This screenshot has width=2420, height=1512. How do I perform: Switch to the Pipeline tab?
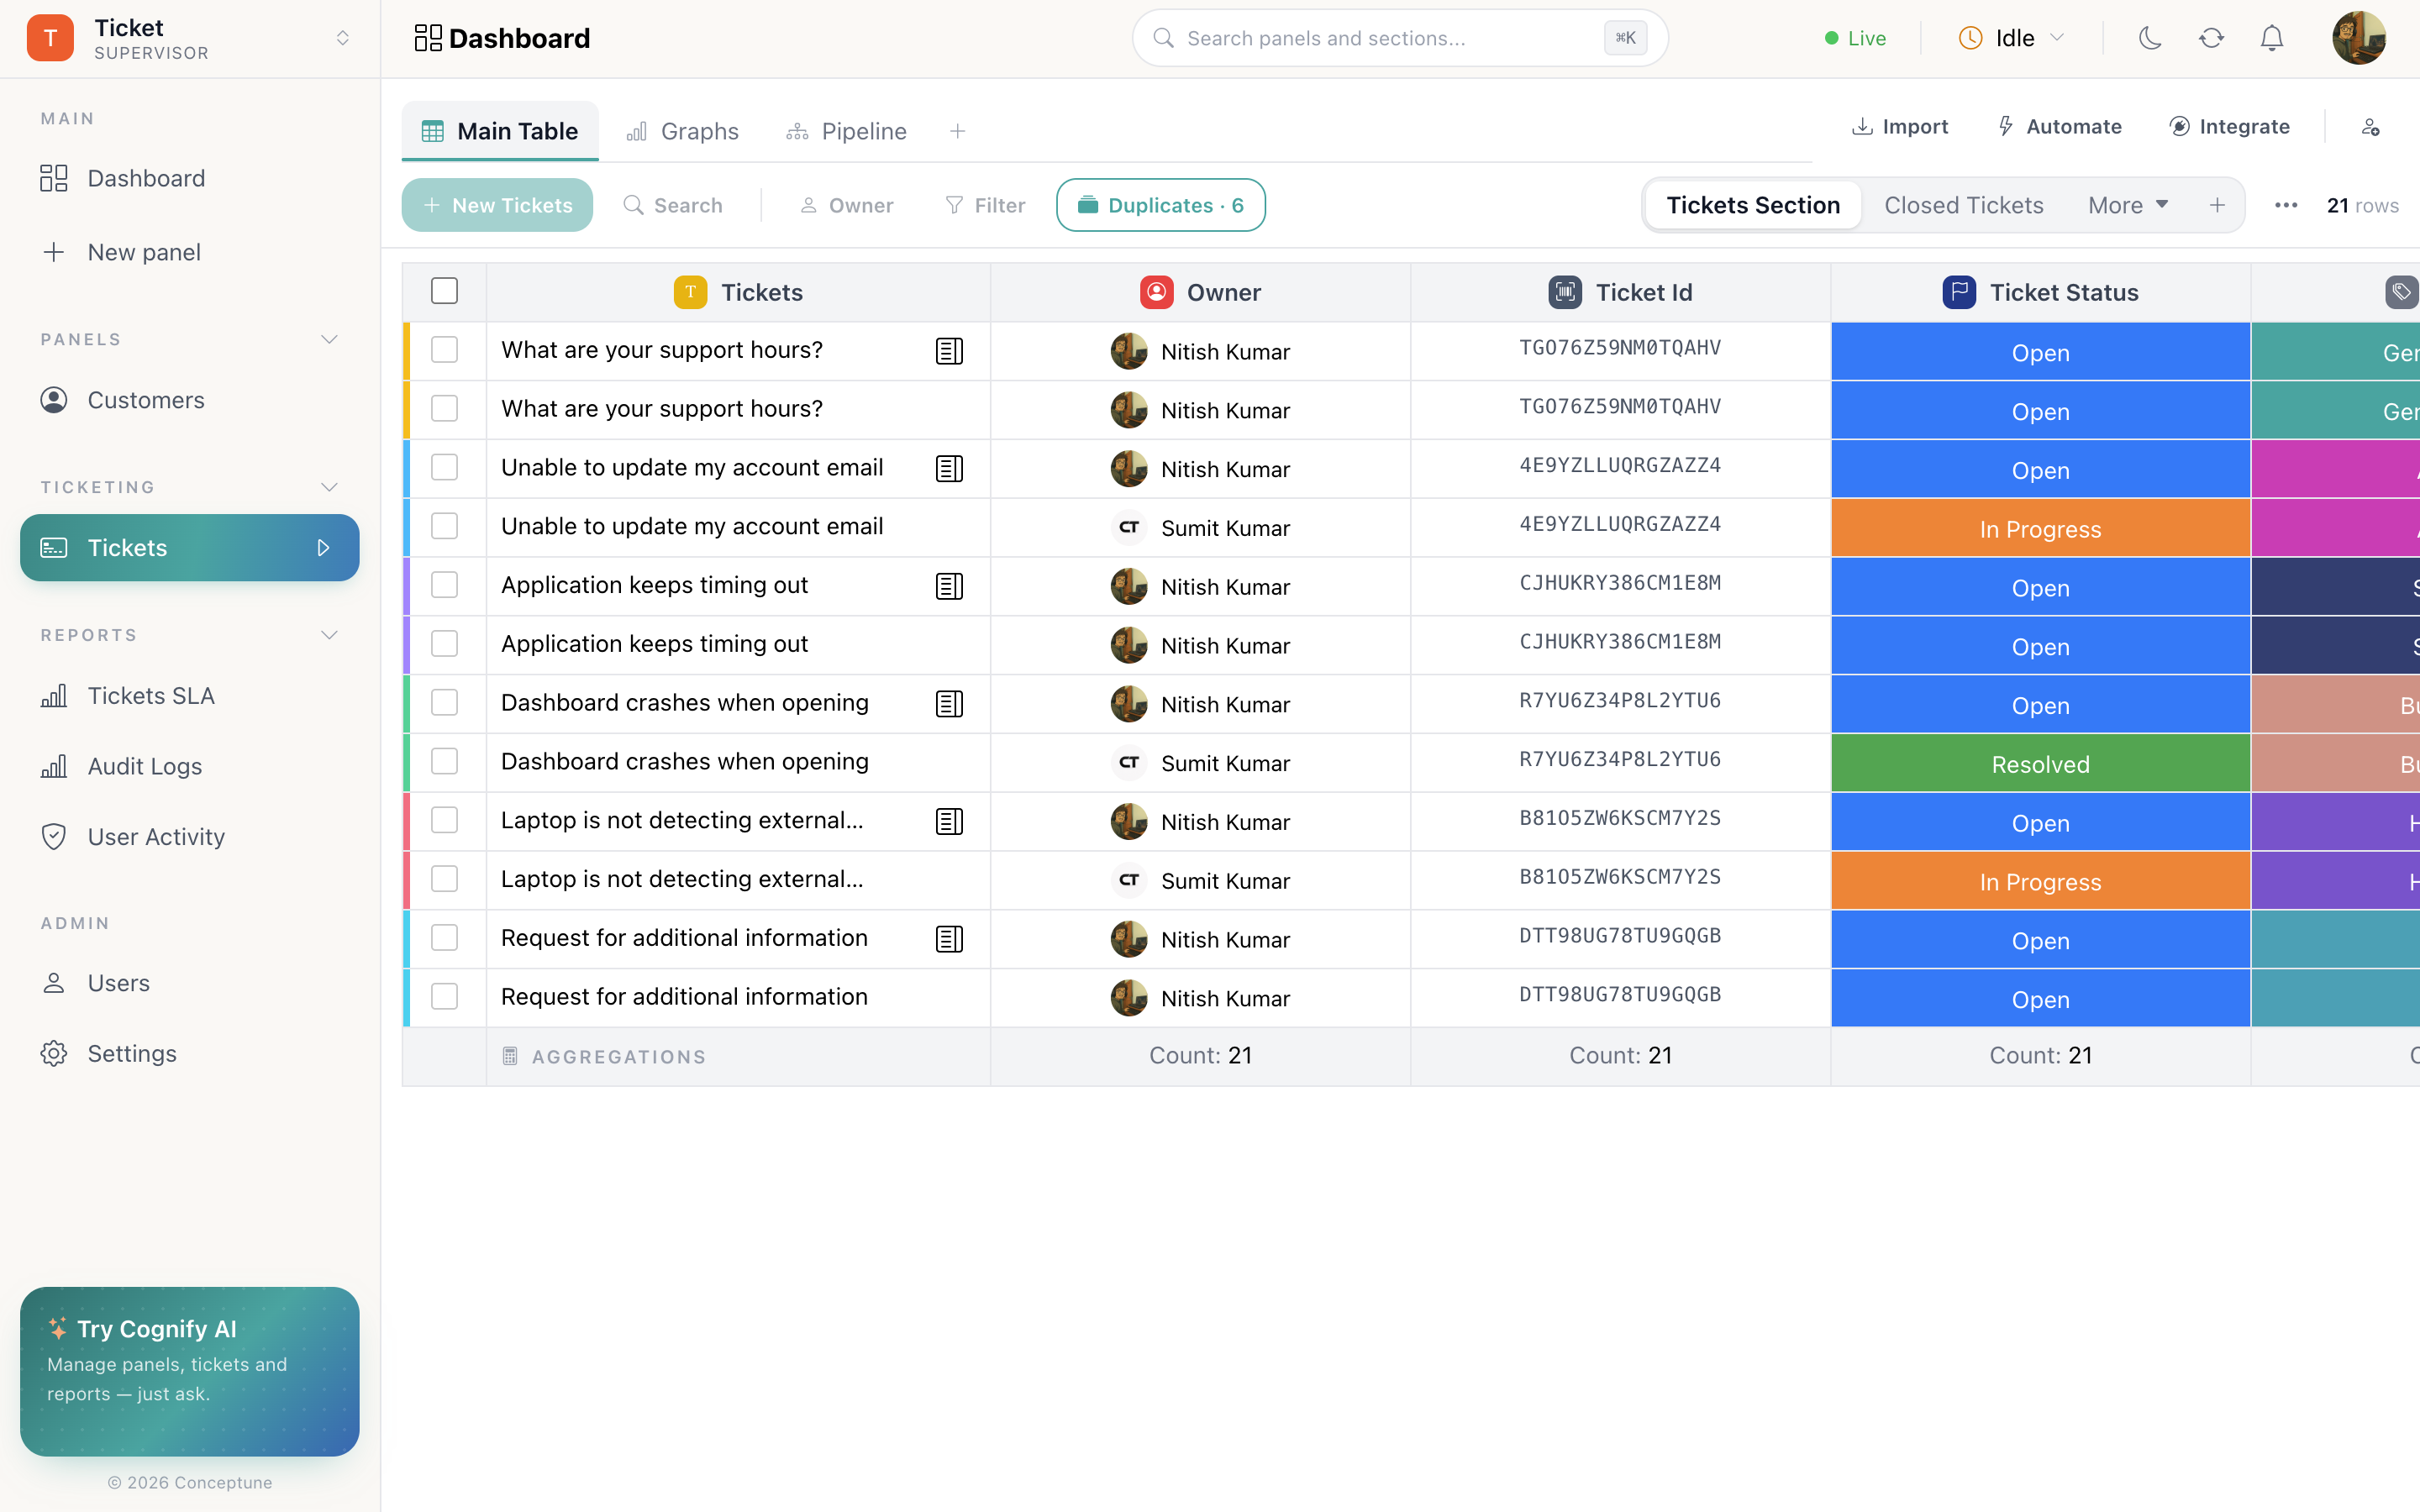(846, 131)
